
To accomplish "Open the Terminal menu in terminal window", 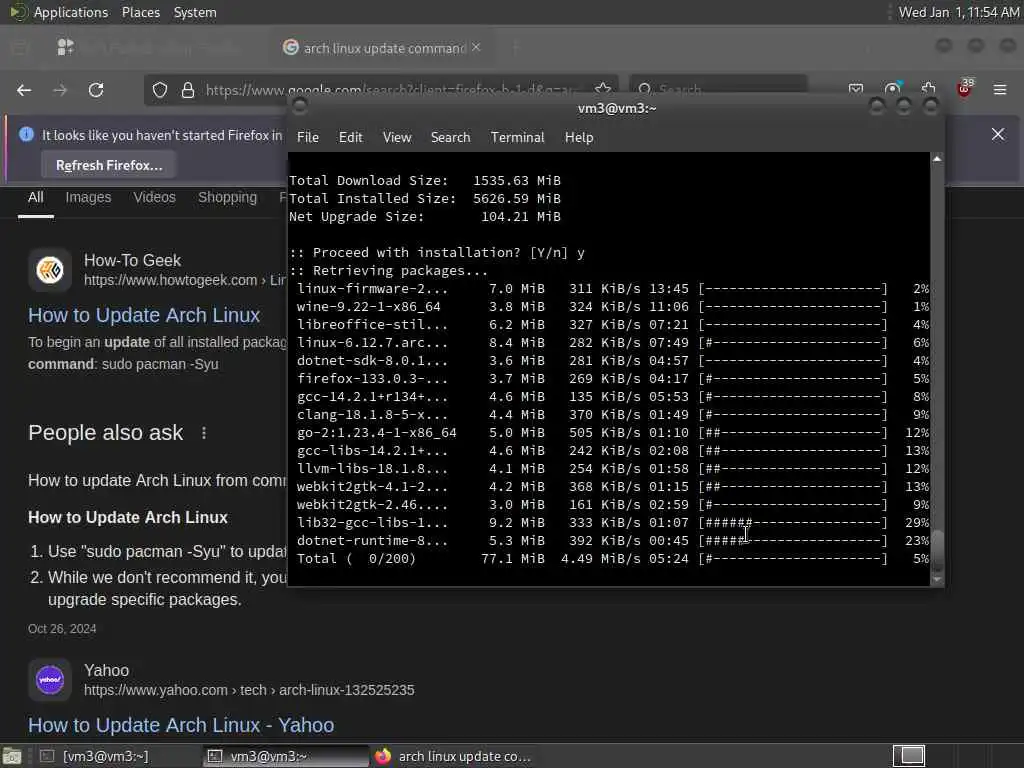I will point(517,137).
